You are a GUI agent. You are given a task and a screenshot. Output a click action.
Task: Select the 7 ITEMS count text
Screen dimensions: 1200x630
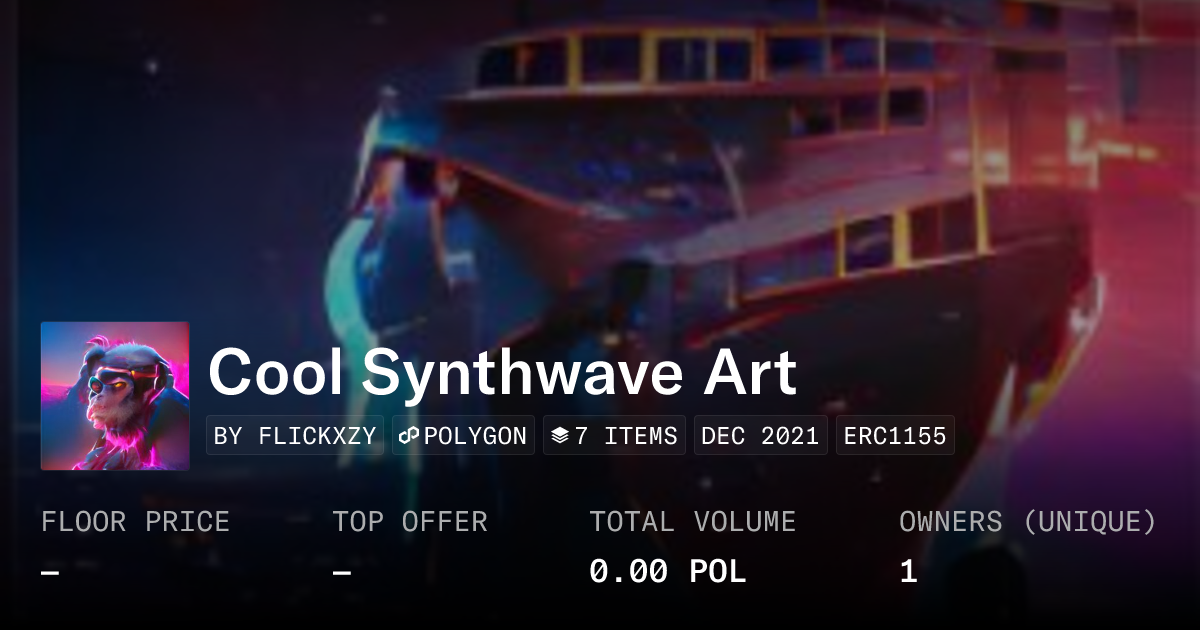coord(626,436)
